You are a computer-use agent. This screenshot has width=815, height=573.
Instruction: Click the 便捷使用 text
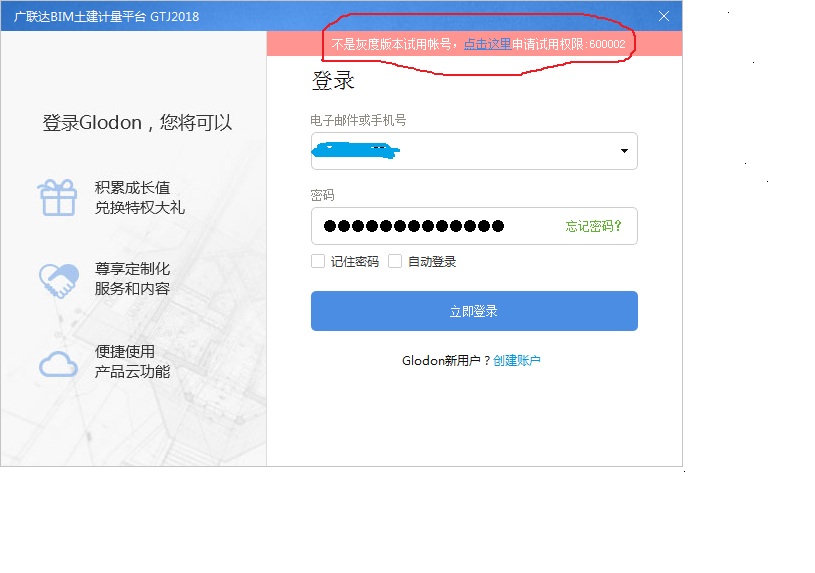[x=125, y=351]
